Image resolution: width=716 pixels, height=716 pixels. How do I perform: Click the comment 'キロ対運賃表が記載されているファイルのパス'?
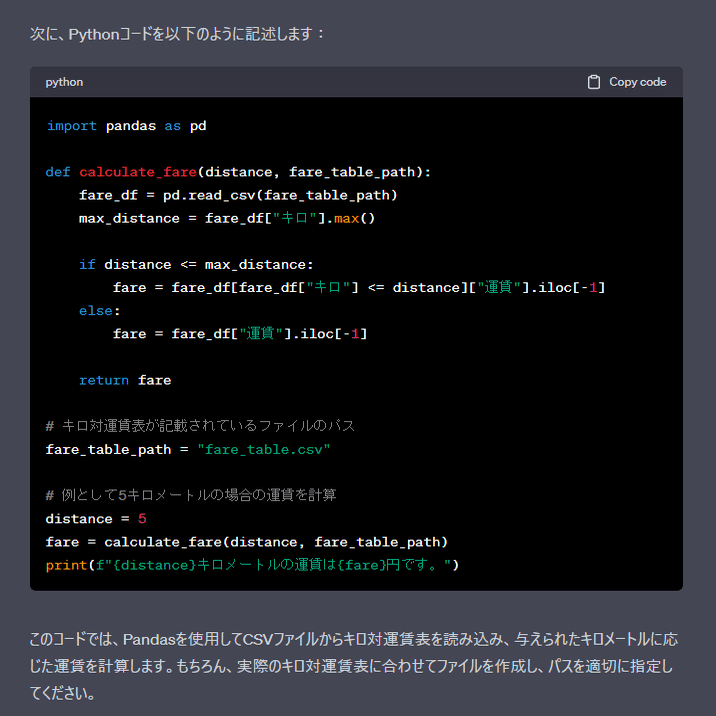(x=200, y=426)
